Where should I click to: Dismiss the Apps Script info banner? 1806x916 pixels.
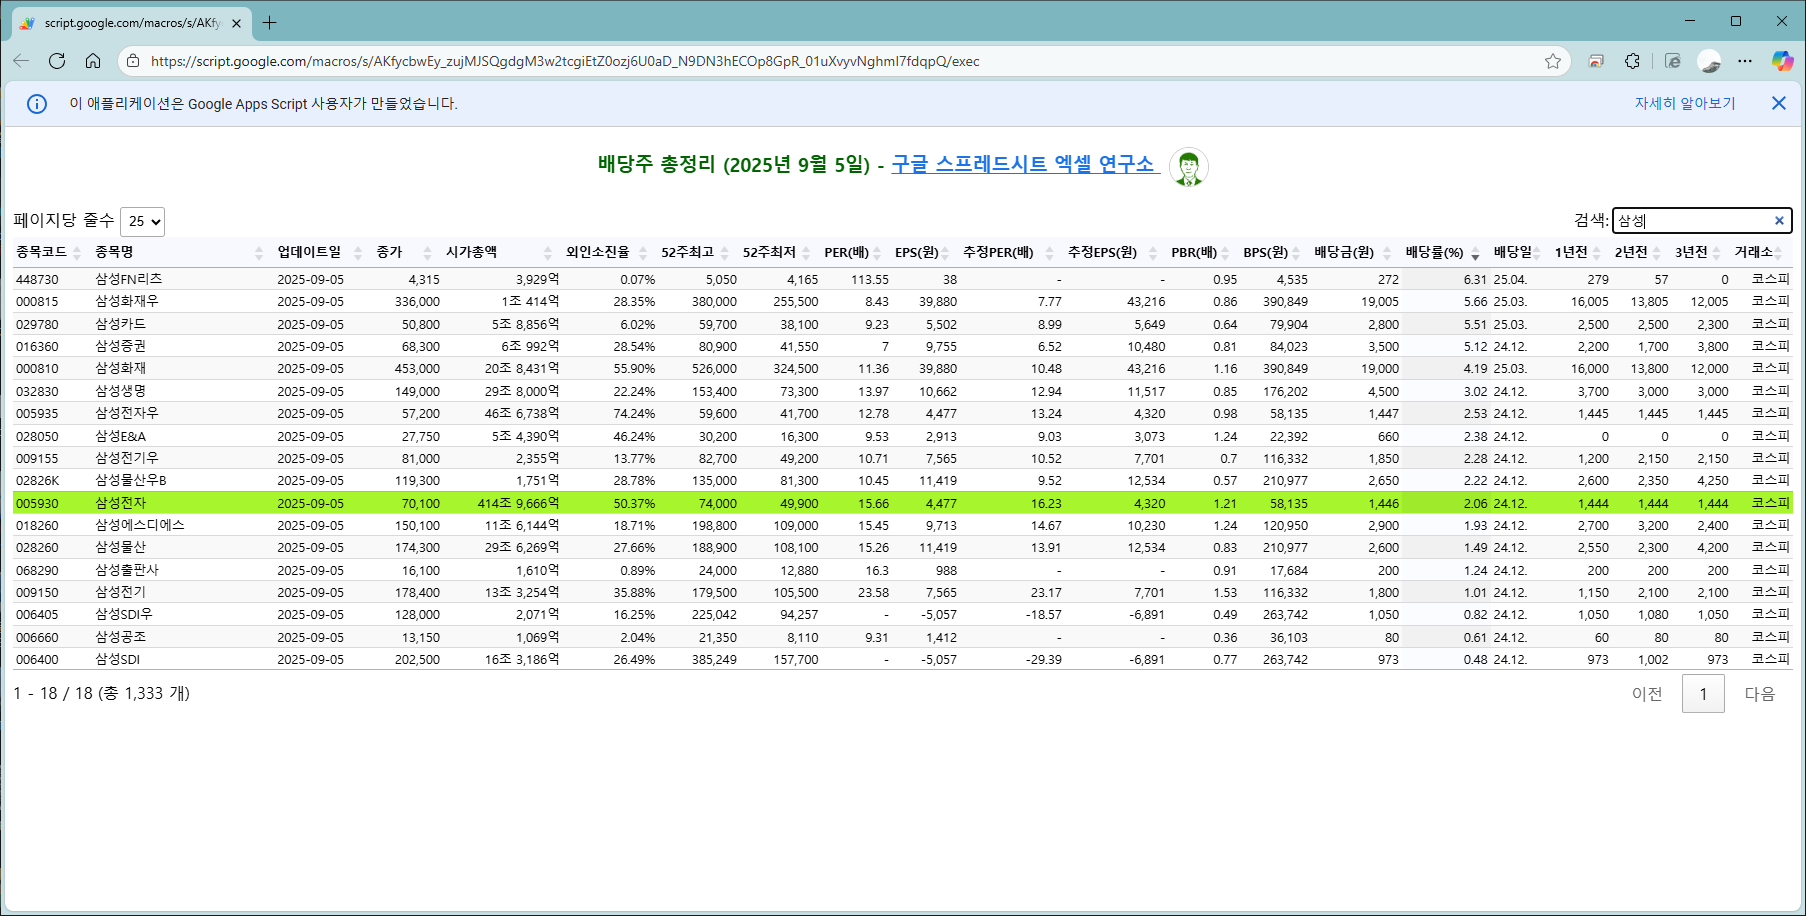[x=1778, y=103]
